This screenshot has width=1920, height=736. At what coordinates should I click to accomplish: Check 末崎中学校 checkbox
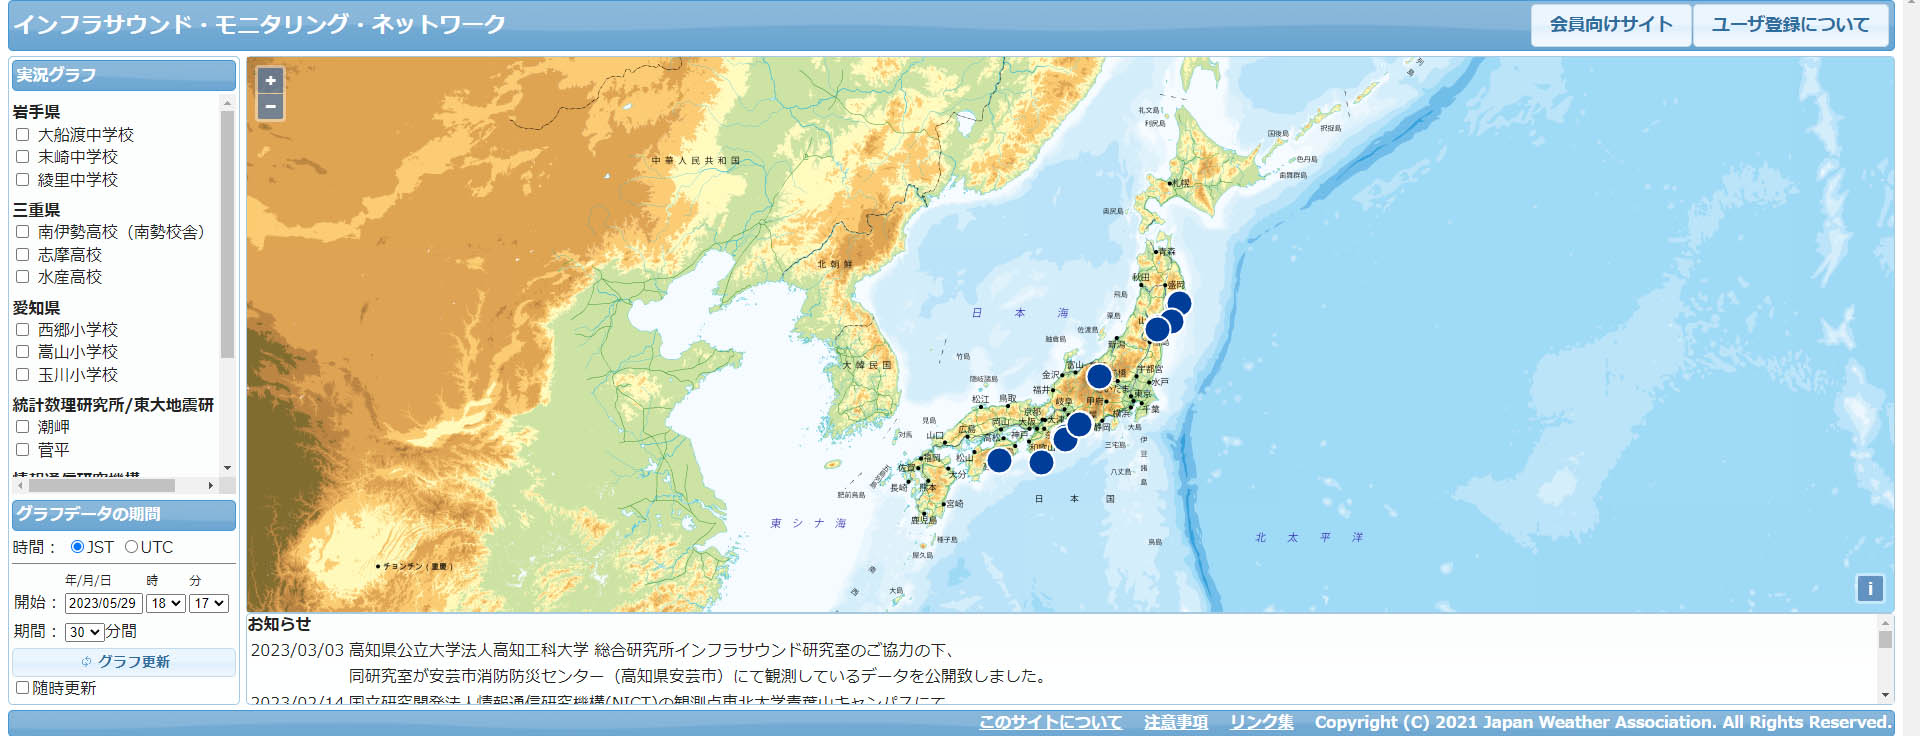pyautogui.click(x=22, y=157)
